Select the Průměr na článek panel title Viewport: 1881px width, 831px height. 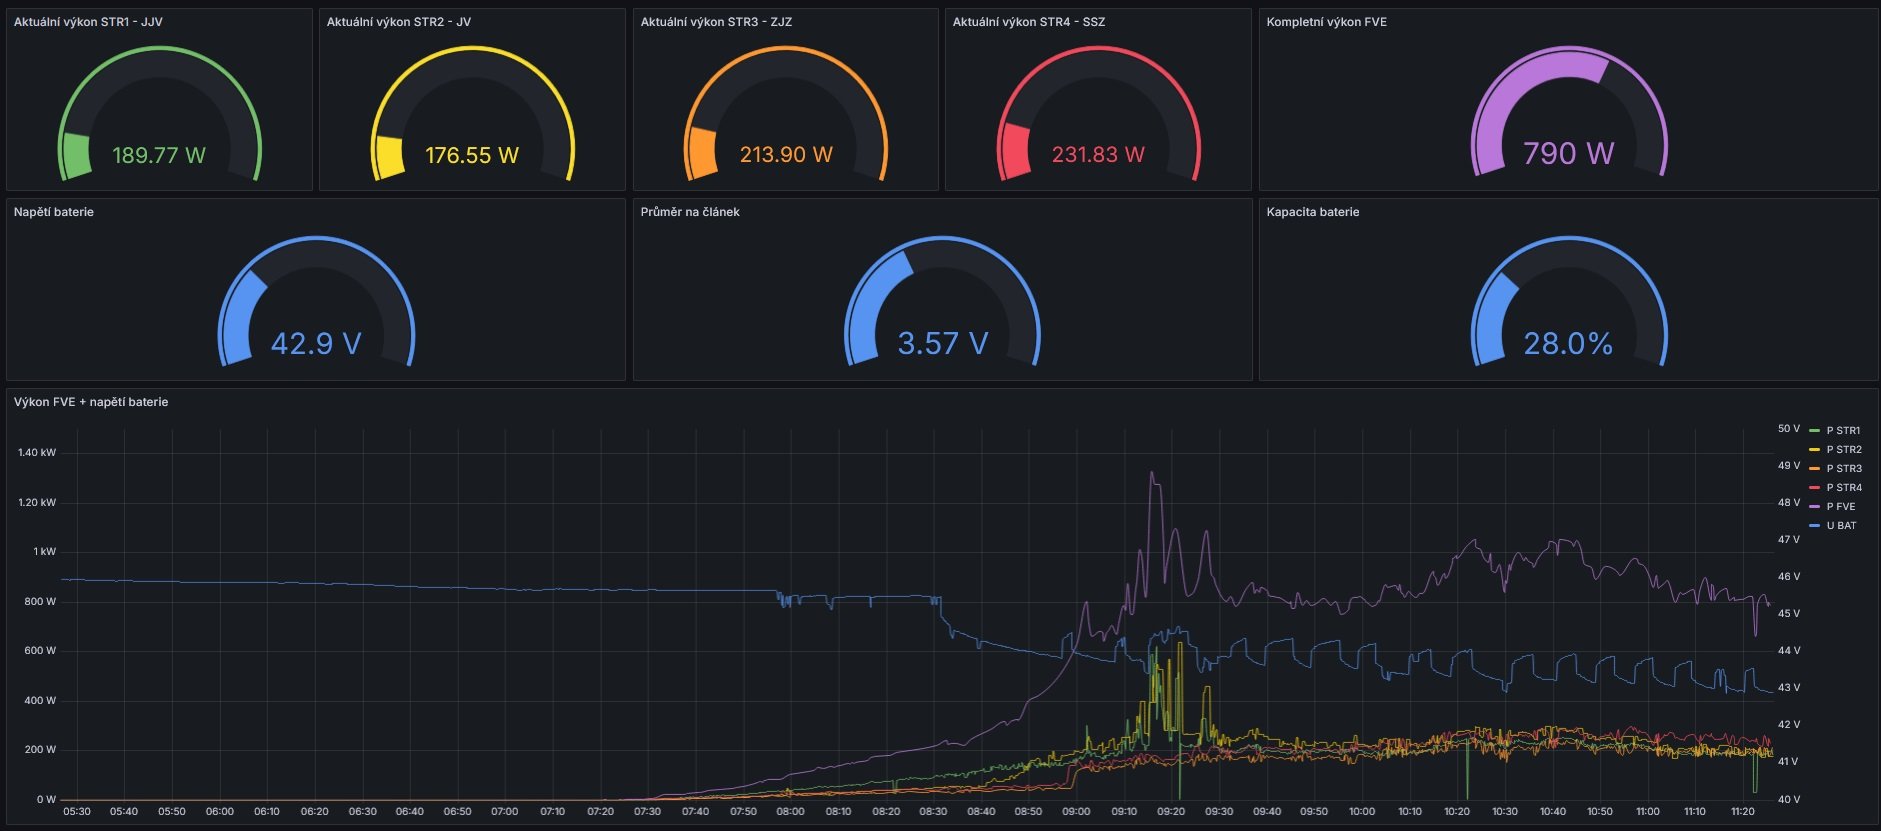point(690,212)
